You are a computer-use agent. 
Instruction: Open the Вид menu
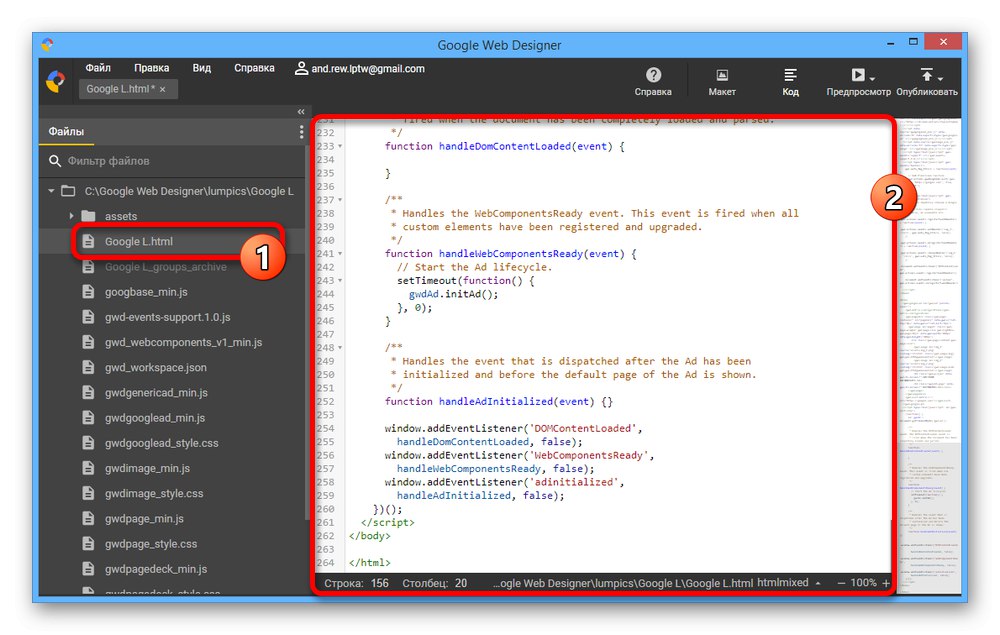point(202,68)
